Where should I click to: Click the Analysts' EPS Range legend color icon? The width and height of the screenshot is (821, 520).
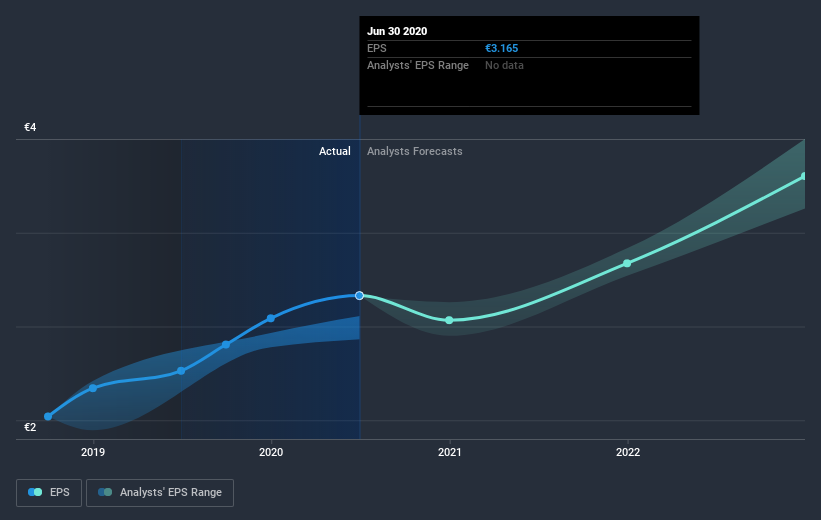(x=105, y=492)
